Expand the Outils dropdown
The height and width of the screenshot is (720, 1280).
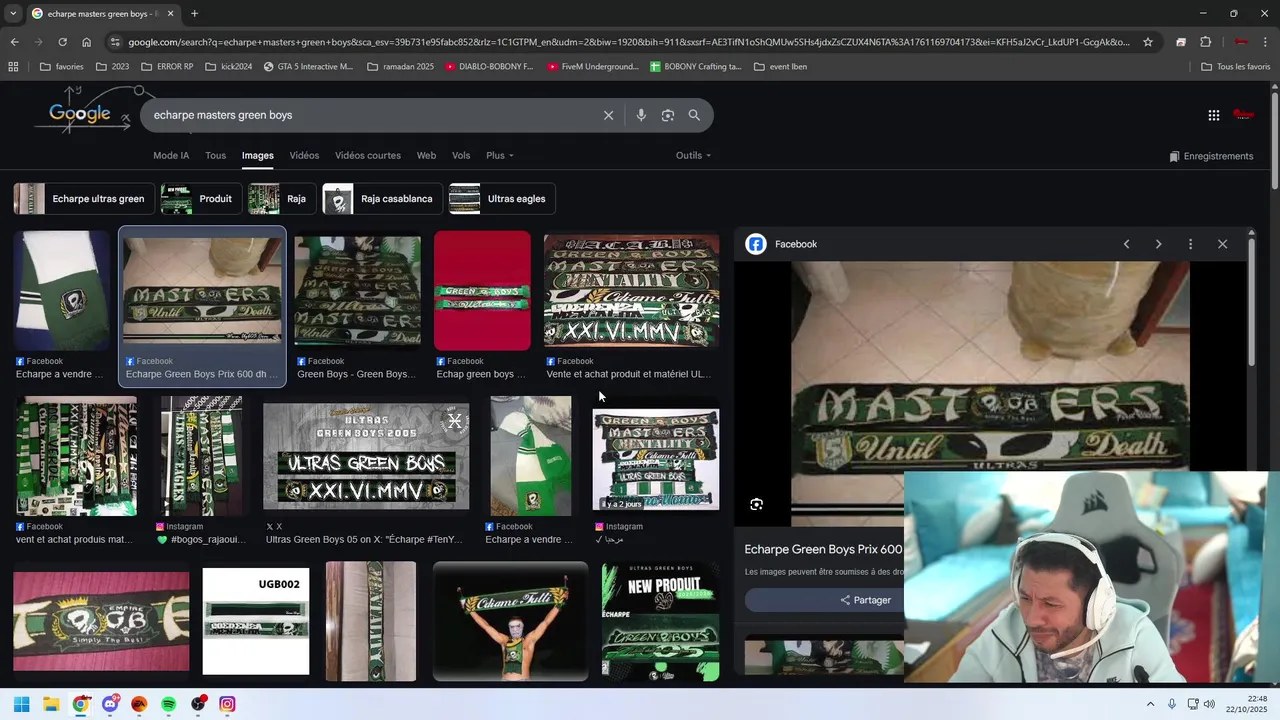(x=693, y=156)
